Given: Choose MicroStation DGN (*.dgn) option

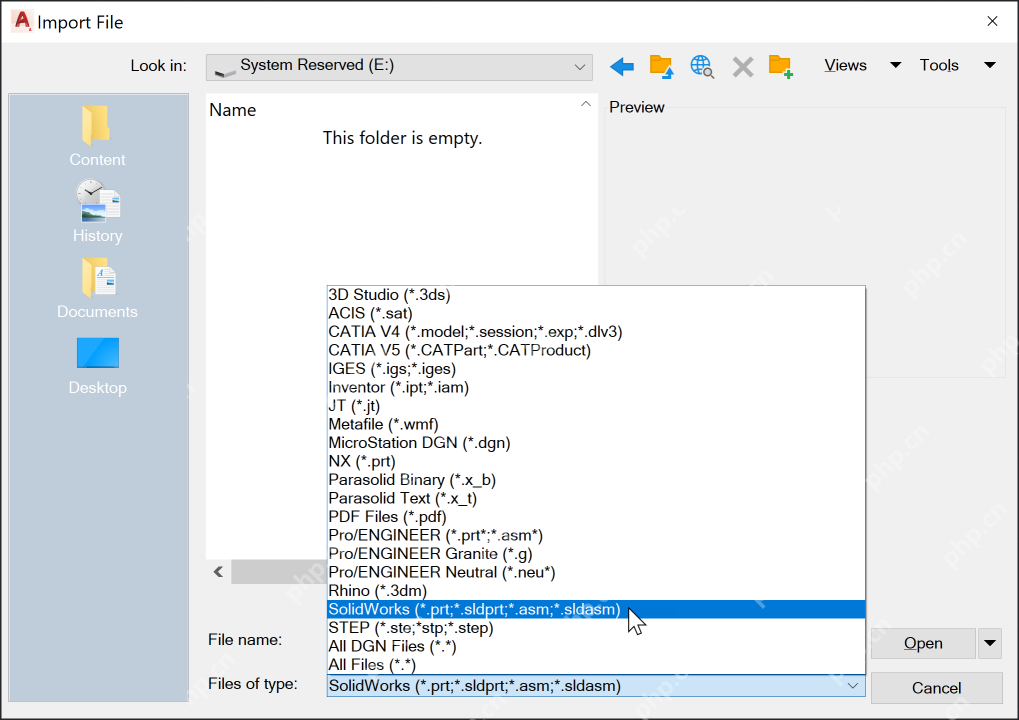Looking at the screenshot, I should click(596, 443).
